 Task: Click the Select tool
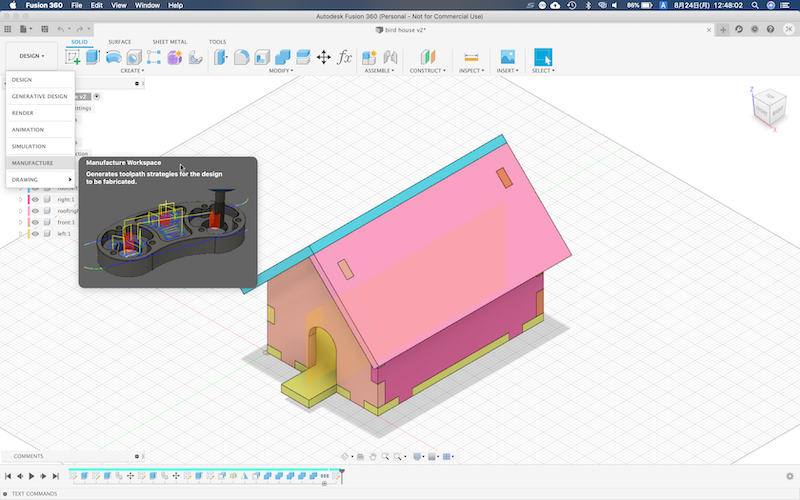[x=543, y=57]
